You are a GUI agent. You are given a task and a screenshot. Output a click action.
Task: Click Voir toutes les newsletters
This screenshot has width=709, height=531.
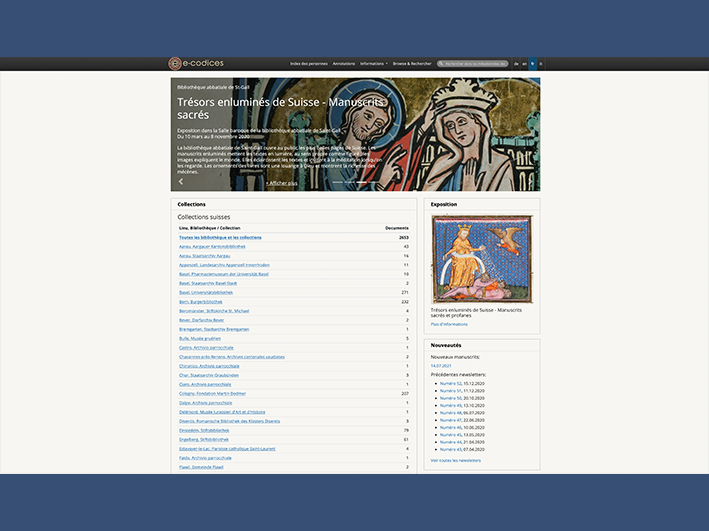click(456, 460)
